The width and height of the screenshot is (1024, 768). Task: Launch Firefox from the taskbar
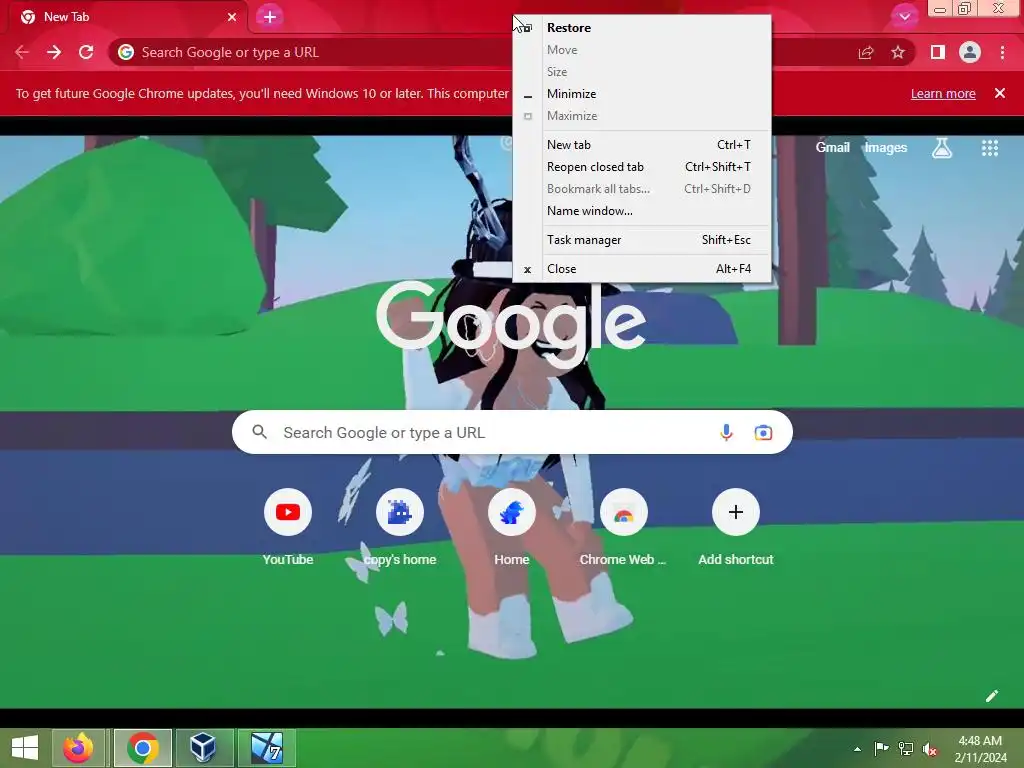(78, 748)
